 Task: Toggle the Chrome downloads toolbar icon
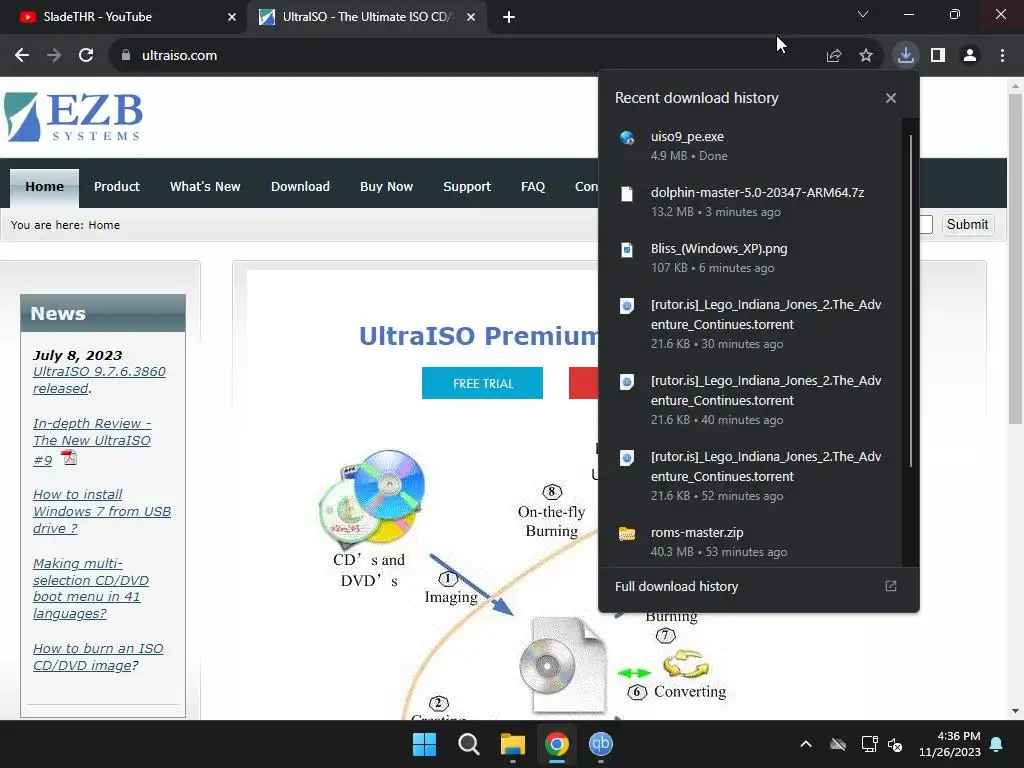click(906, 55)
